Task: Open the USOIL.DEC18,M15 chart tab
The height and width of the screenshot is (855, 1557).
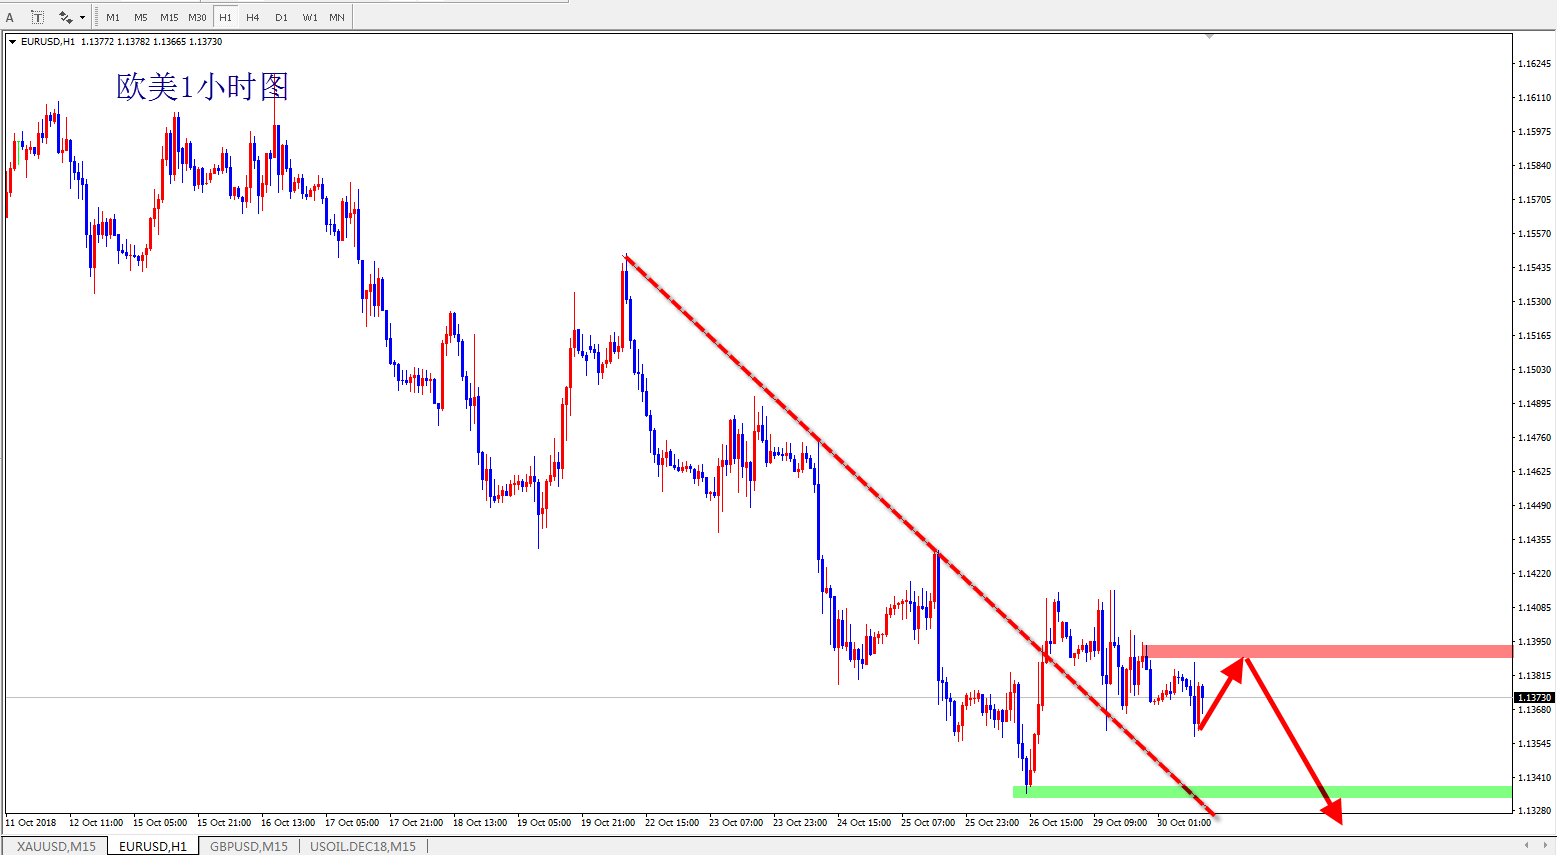Action: pyautogui.click(x=362, y=846)
